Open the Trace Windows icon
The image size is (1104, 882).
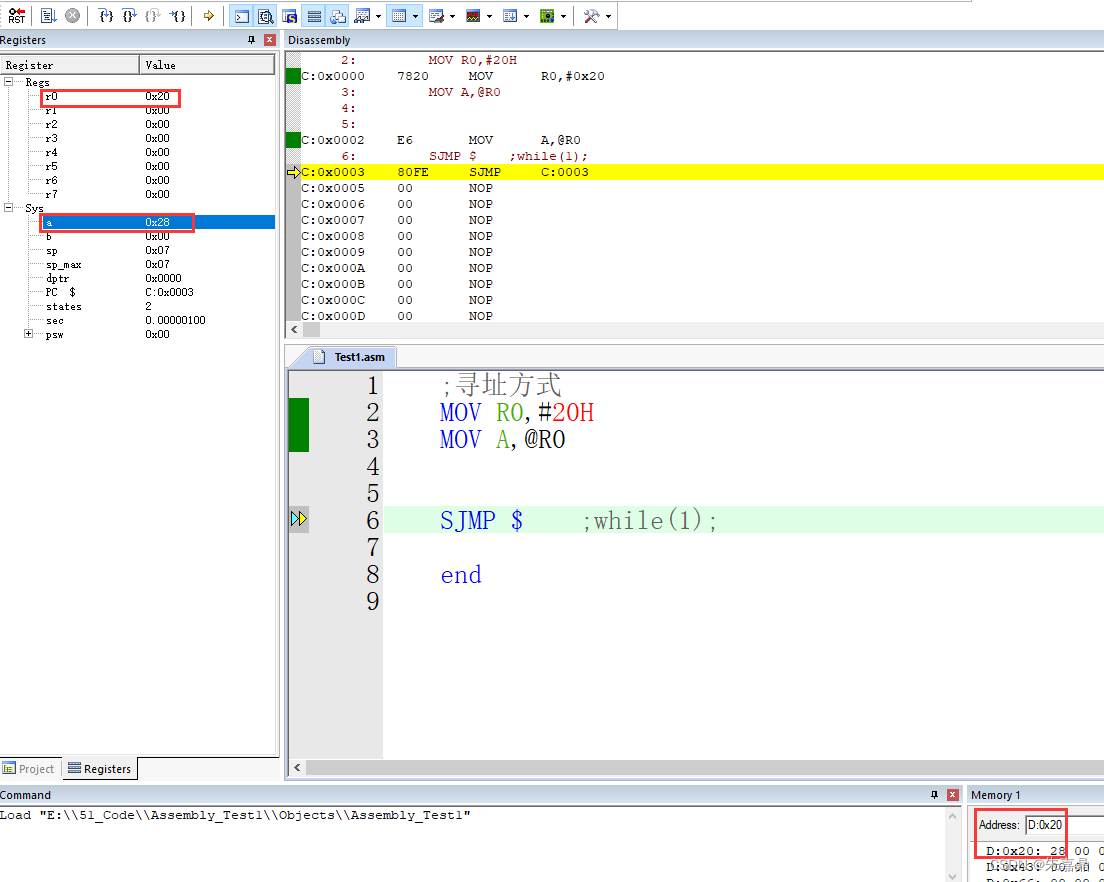(x=510, y=15)
